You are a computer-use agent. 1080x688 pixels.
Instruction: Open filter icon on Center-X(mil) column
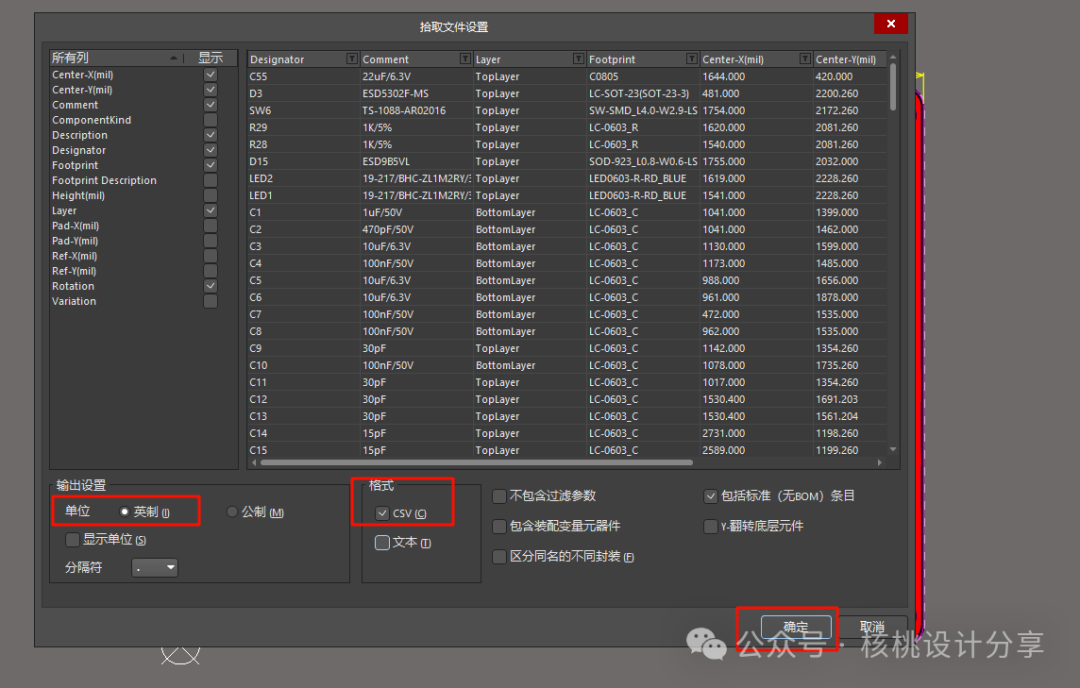coord(804,59)
